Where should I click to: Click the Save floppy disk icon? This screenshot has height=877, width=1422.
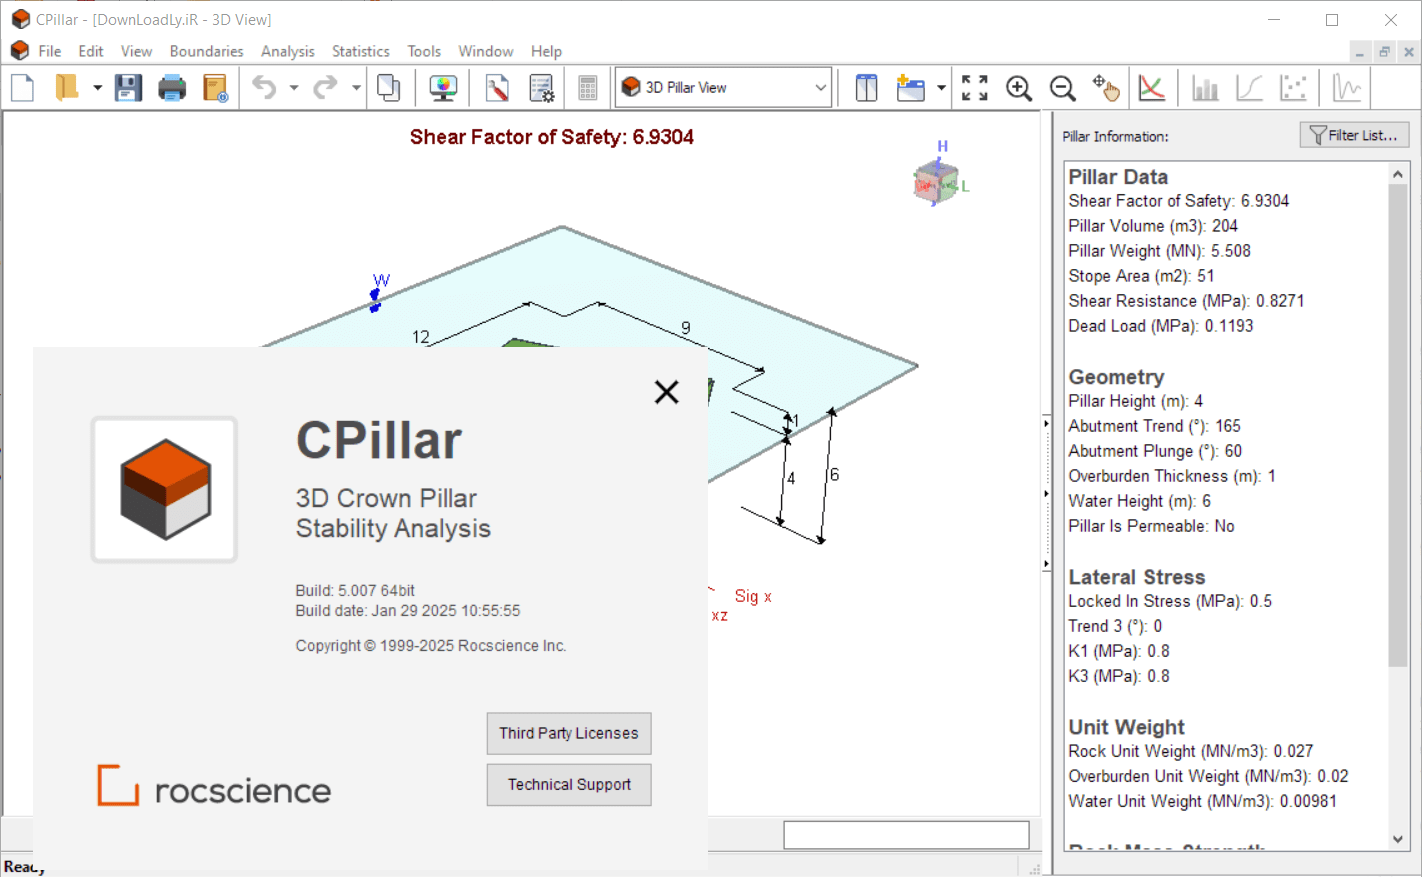128,88
